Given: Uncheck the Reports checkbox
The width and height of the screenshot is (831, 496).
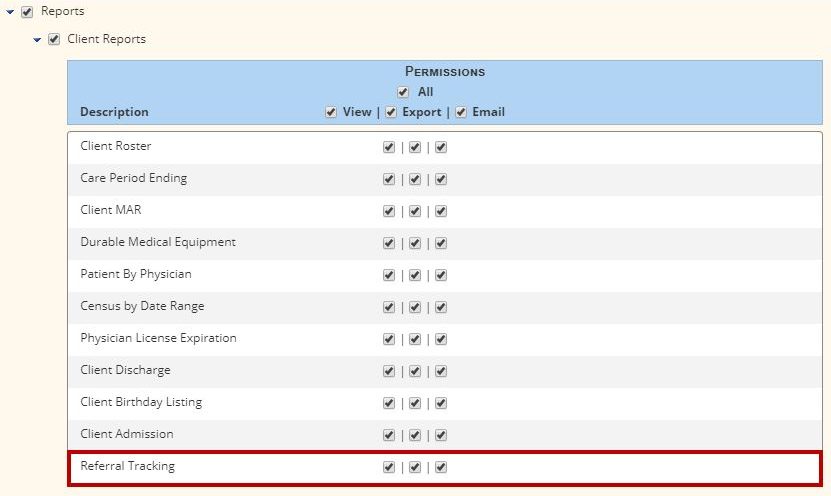Looking at the screenshot, I should pos(27,12).
